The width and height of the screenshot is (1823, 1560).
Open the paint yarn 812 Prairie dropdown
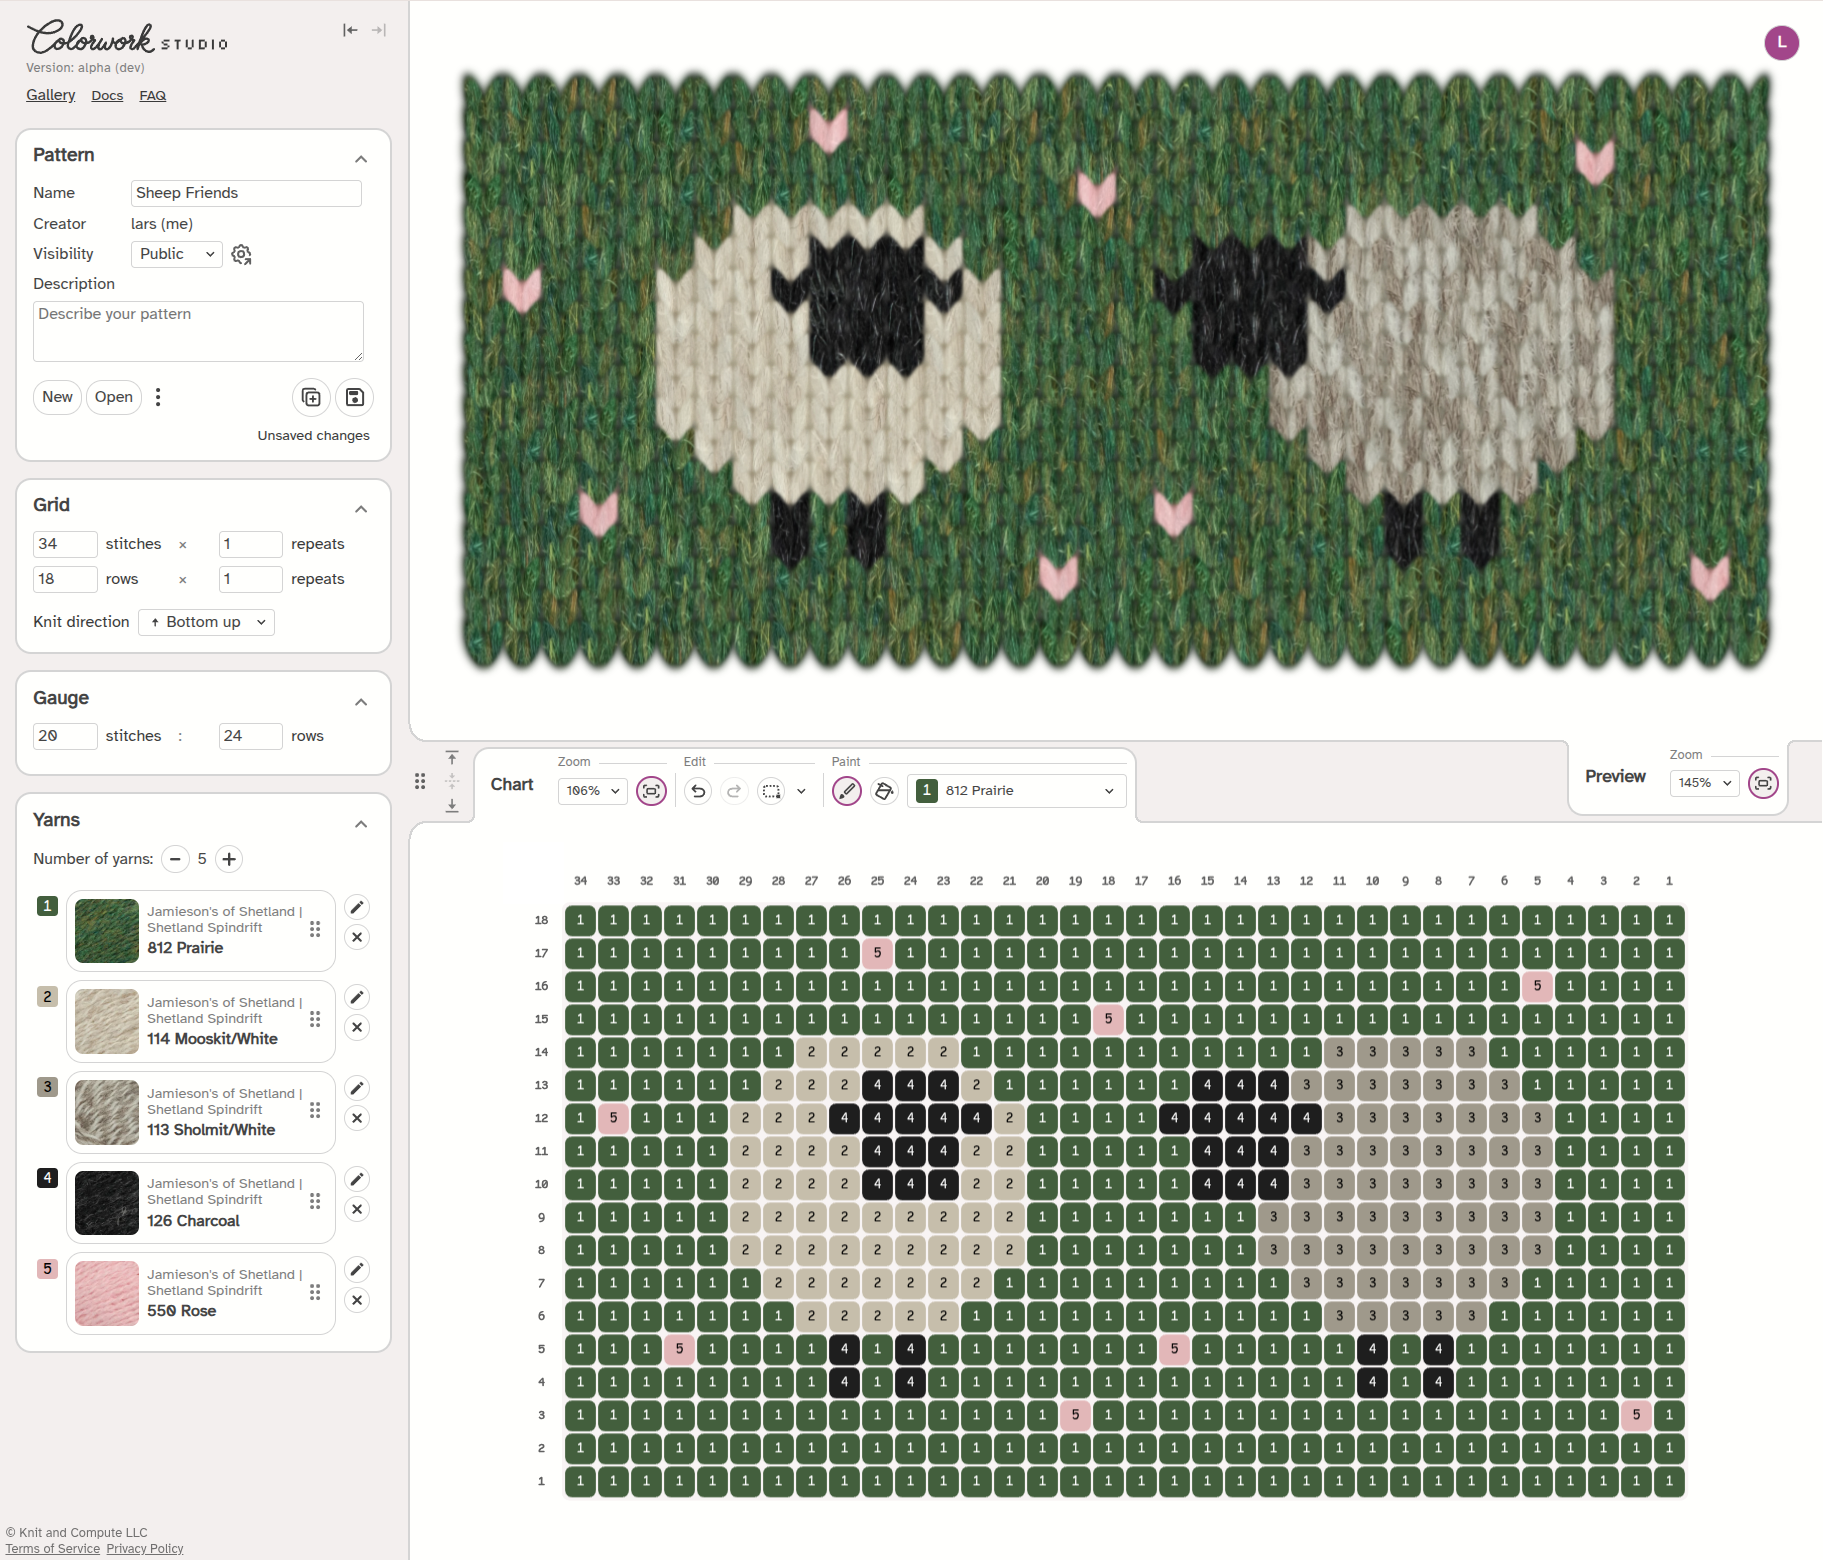point(1017,791)
